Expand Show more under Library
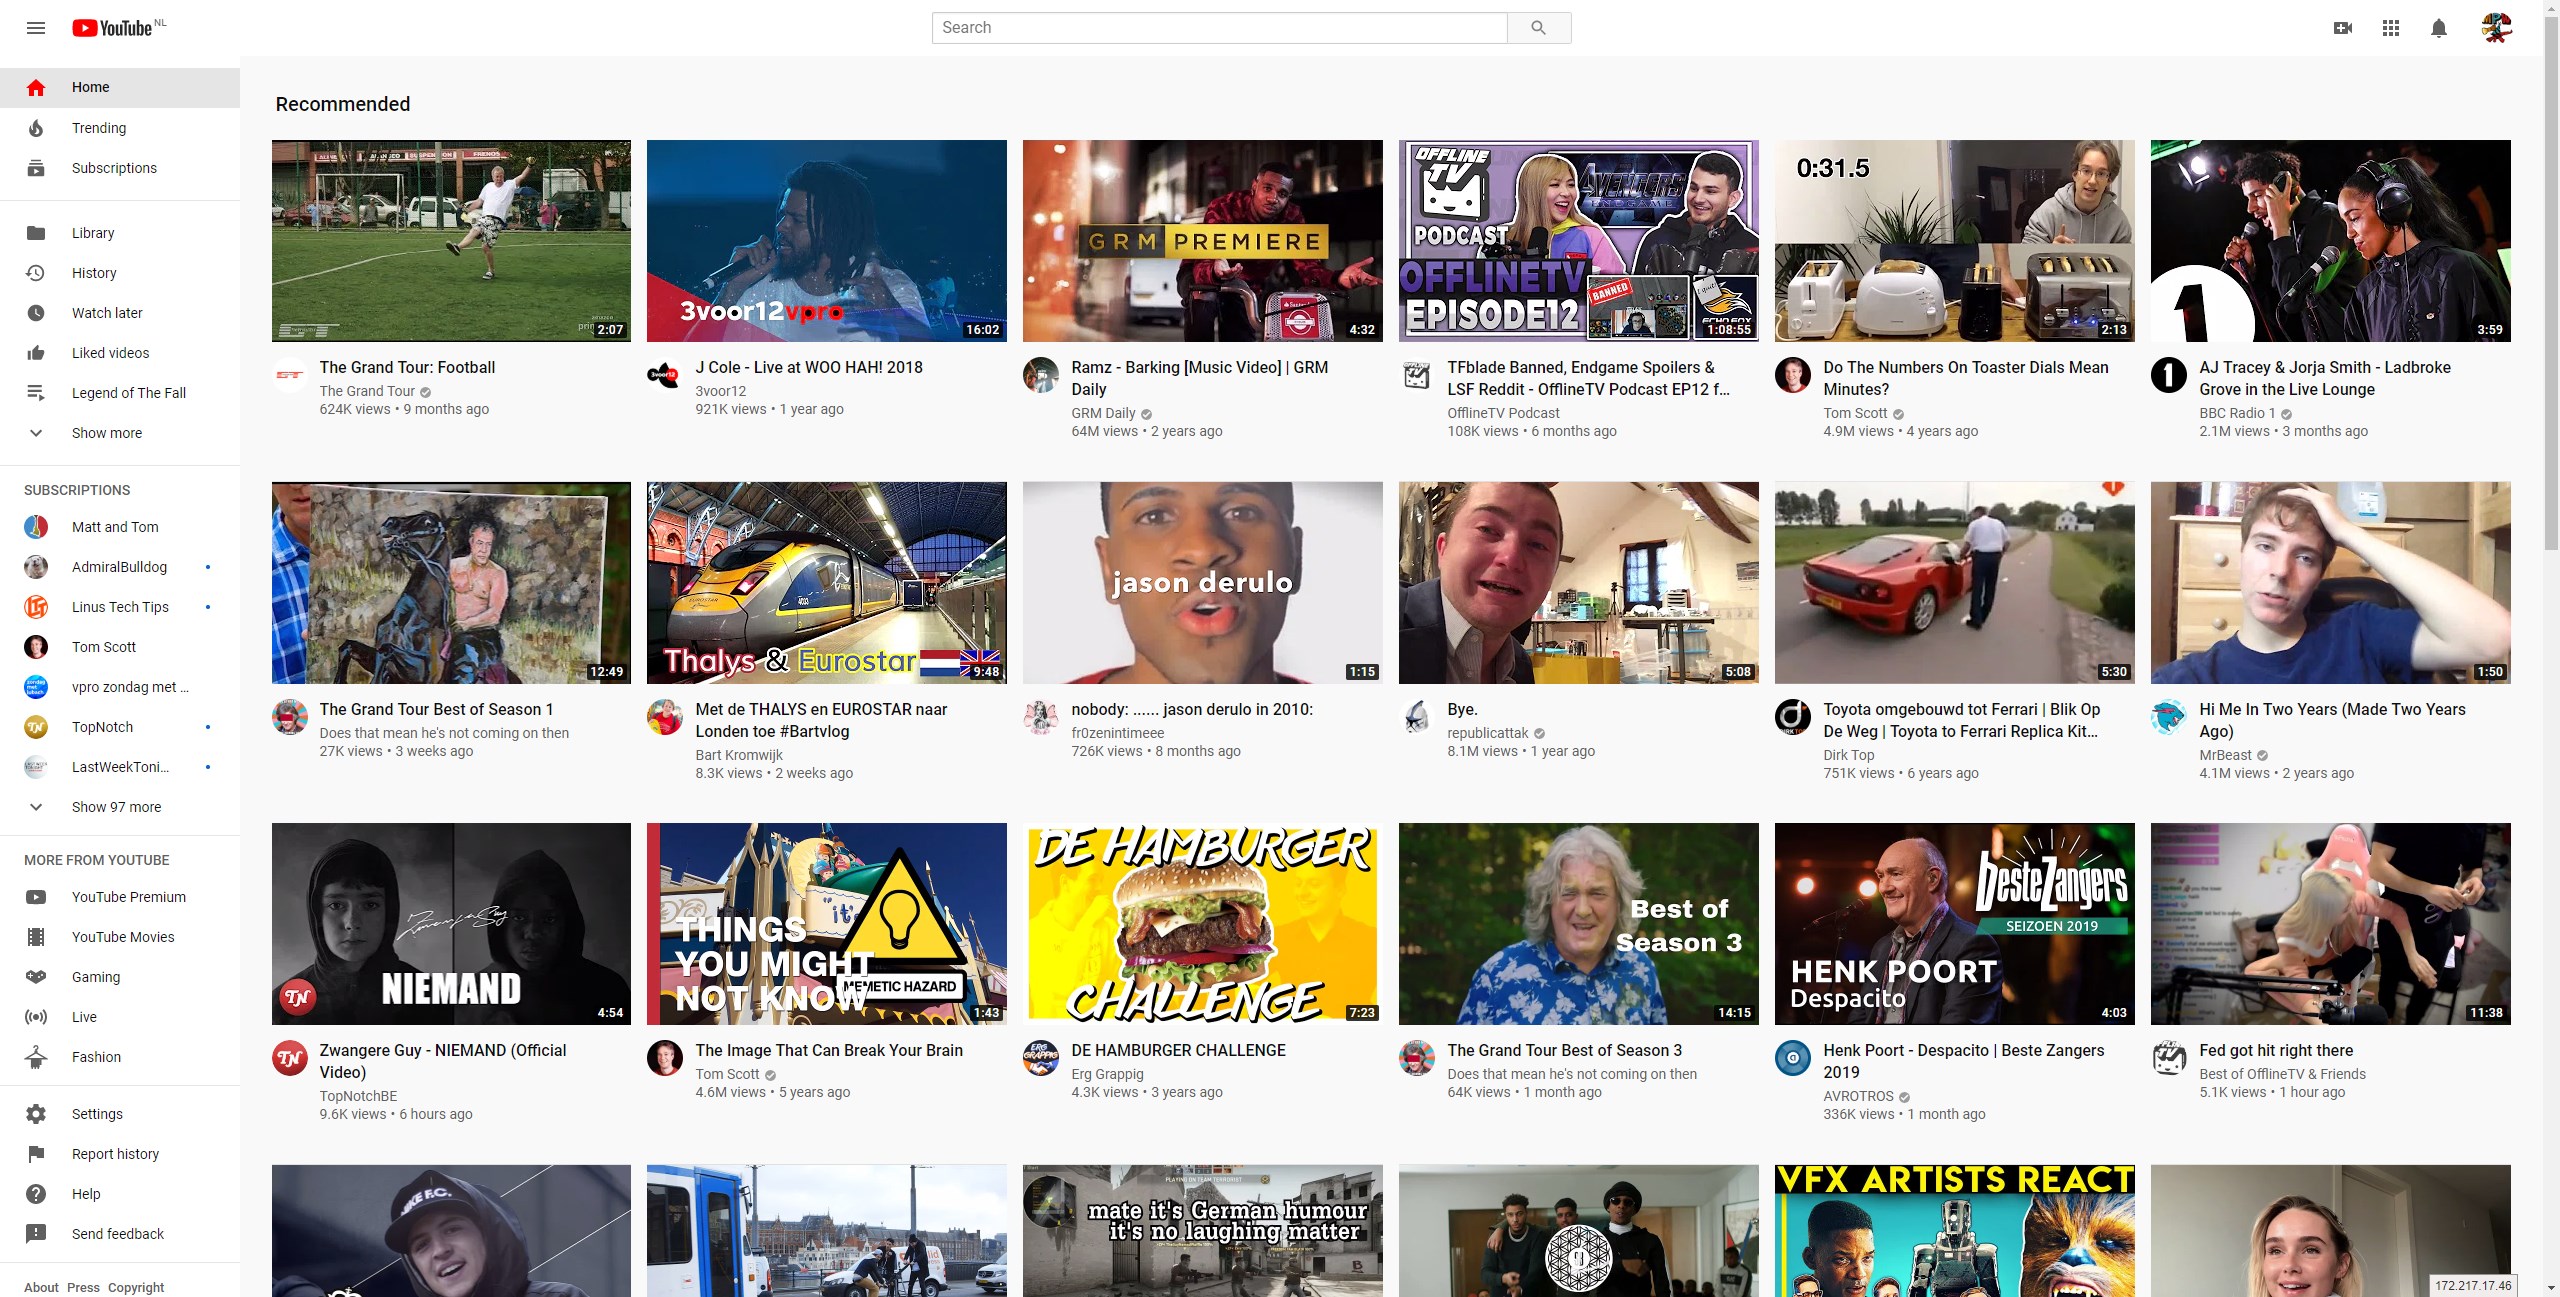 click(x=106, y=433)
